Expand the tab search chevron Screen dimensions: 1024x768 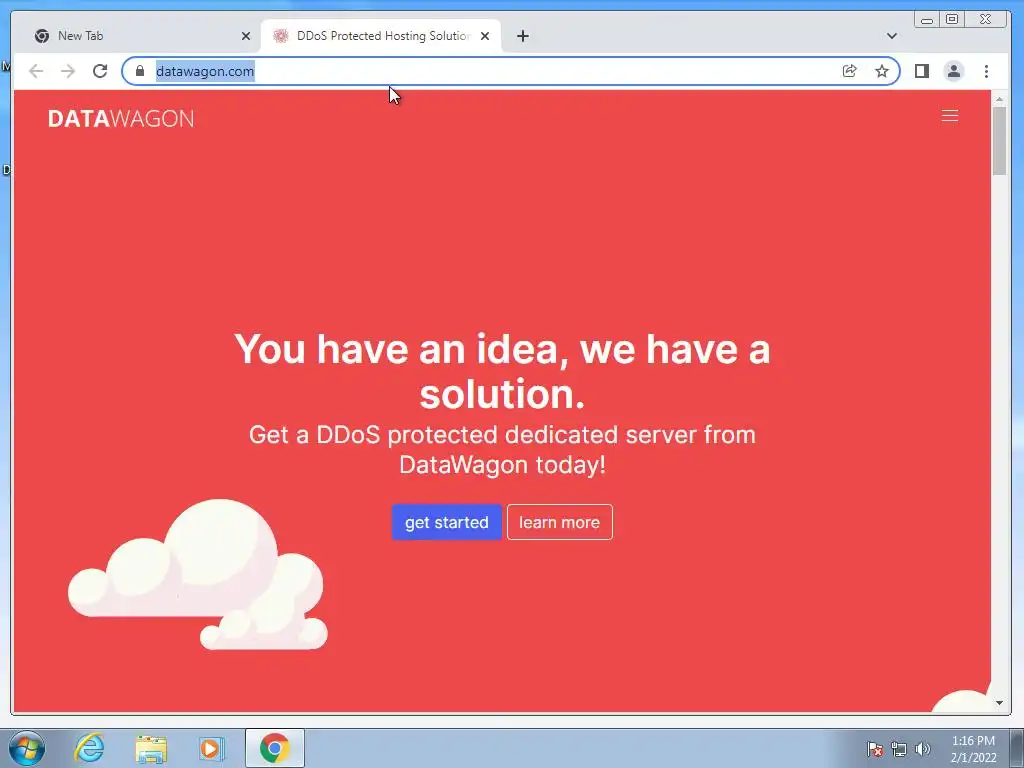[891, 36]
